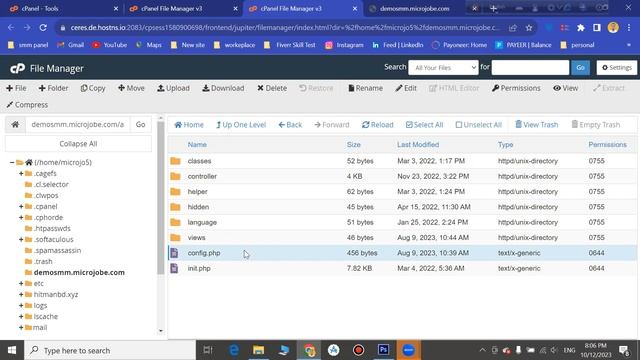Create a new Folder from the toolbar
This screenshot has width=640, height=360.
pyautogui.click(x=53, y=88)
